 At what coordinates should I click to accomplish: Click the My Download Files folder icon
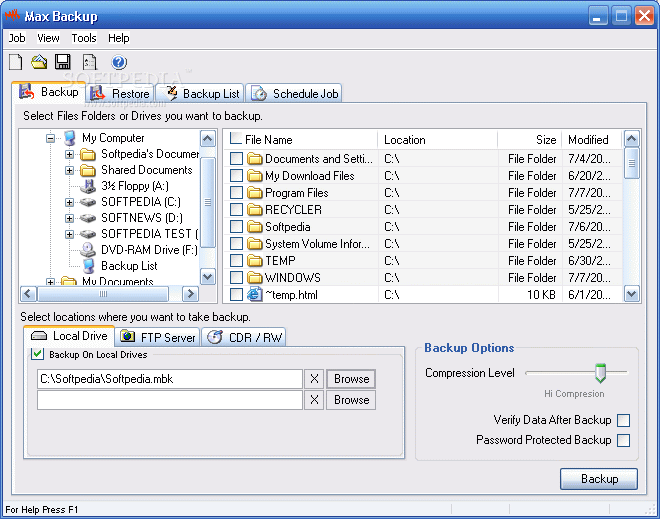point(254,176)
